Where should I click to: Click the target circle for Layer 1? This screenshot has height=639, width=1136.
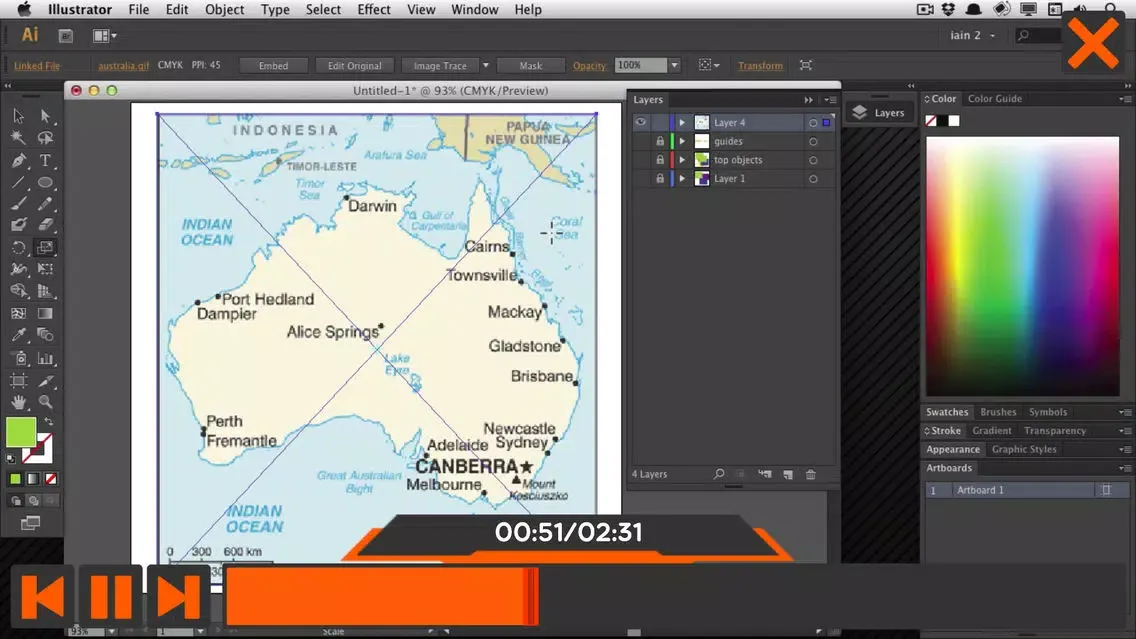point(813,179)
